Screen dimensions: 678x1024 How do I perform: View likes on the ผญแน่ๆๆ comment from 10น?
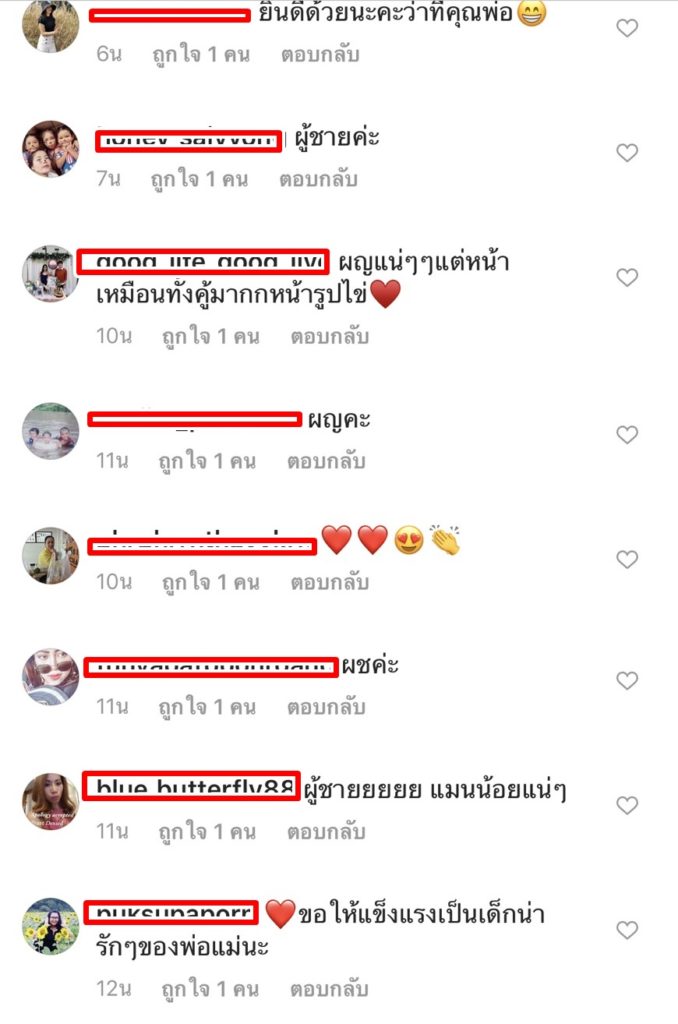pyautogui.click(x=210, y=337)
